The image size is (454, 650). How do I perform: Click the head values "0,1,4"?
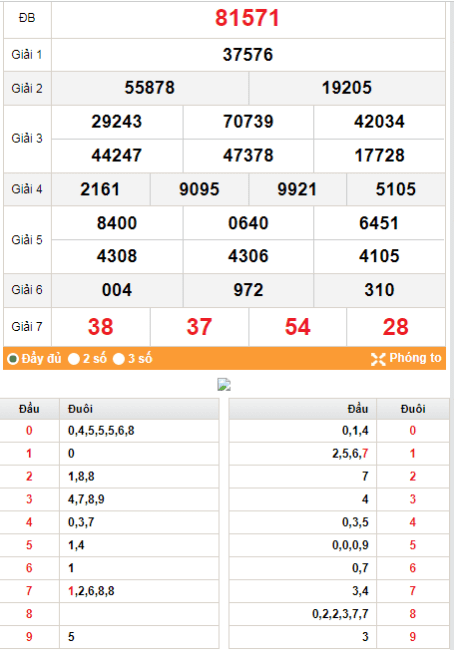pyautogui.click(x=355, y=431)
